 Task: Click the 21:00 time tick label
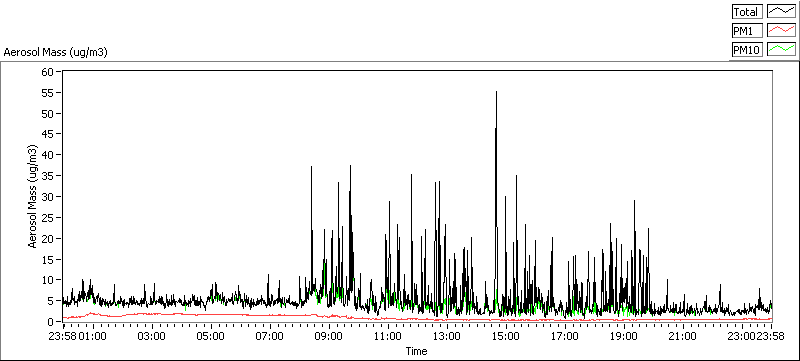(x=684, y=336)
